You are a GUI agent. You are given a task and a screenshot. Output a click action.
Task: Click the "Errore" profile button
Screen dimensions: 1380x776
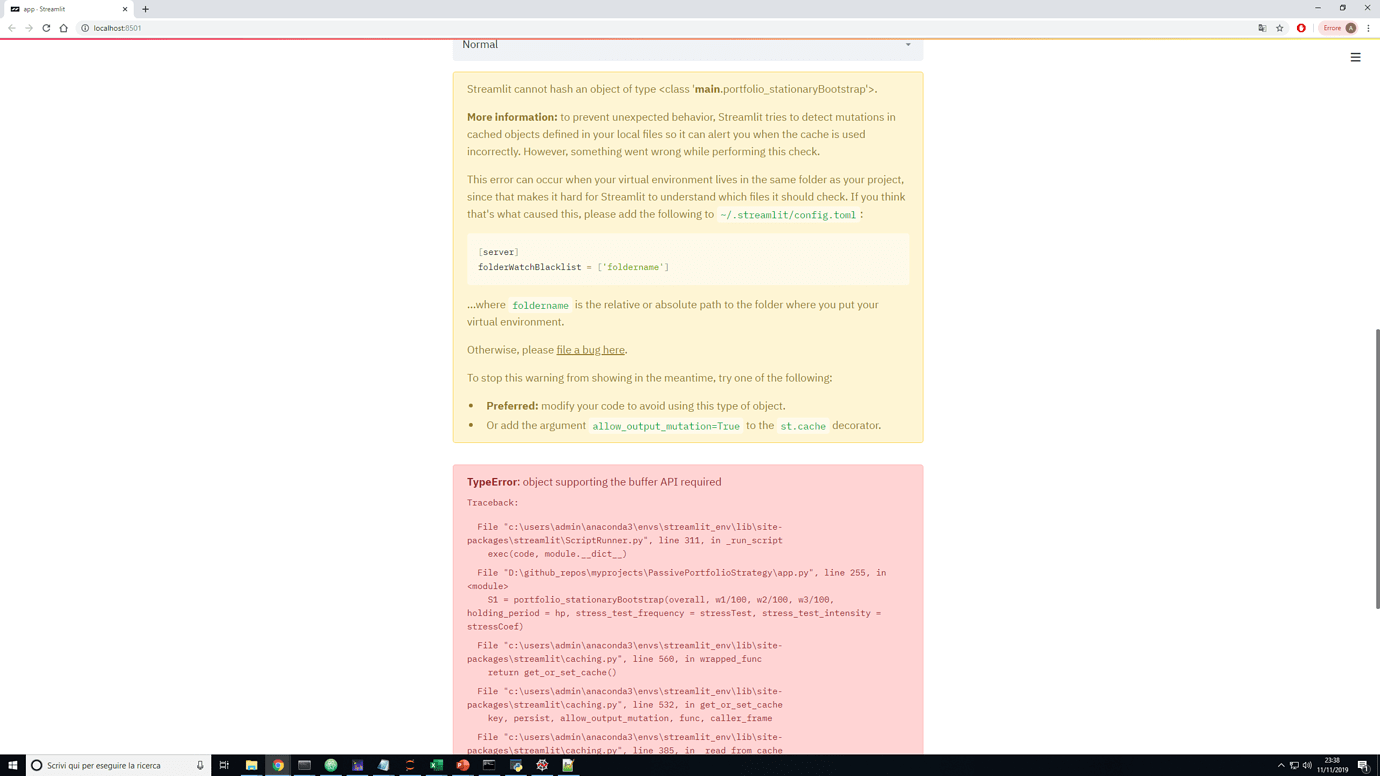point(1337,28)
